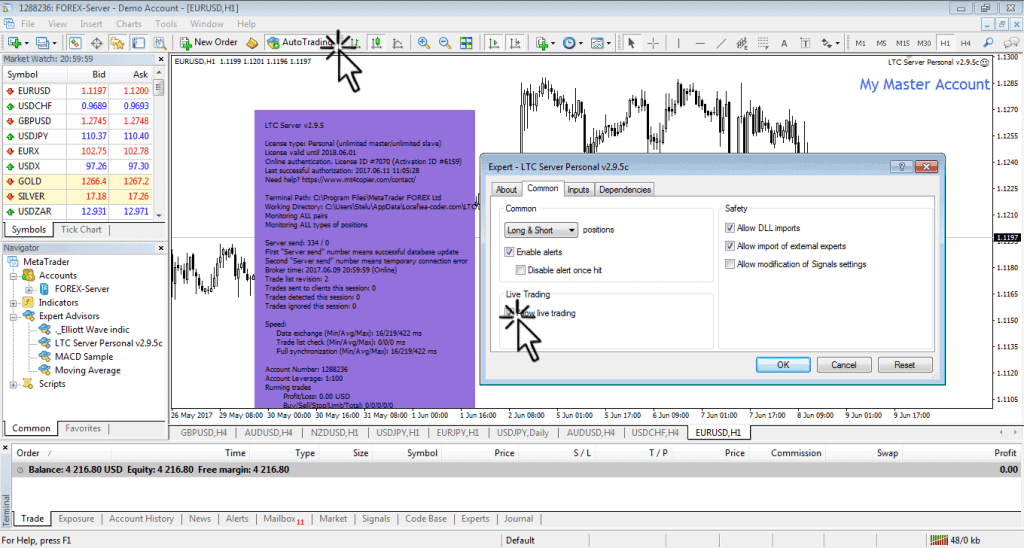Toggle chart shift icon
This screenshot has width=1024, height=548.
(515, 43)
